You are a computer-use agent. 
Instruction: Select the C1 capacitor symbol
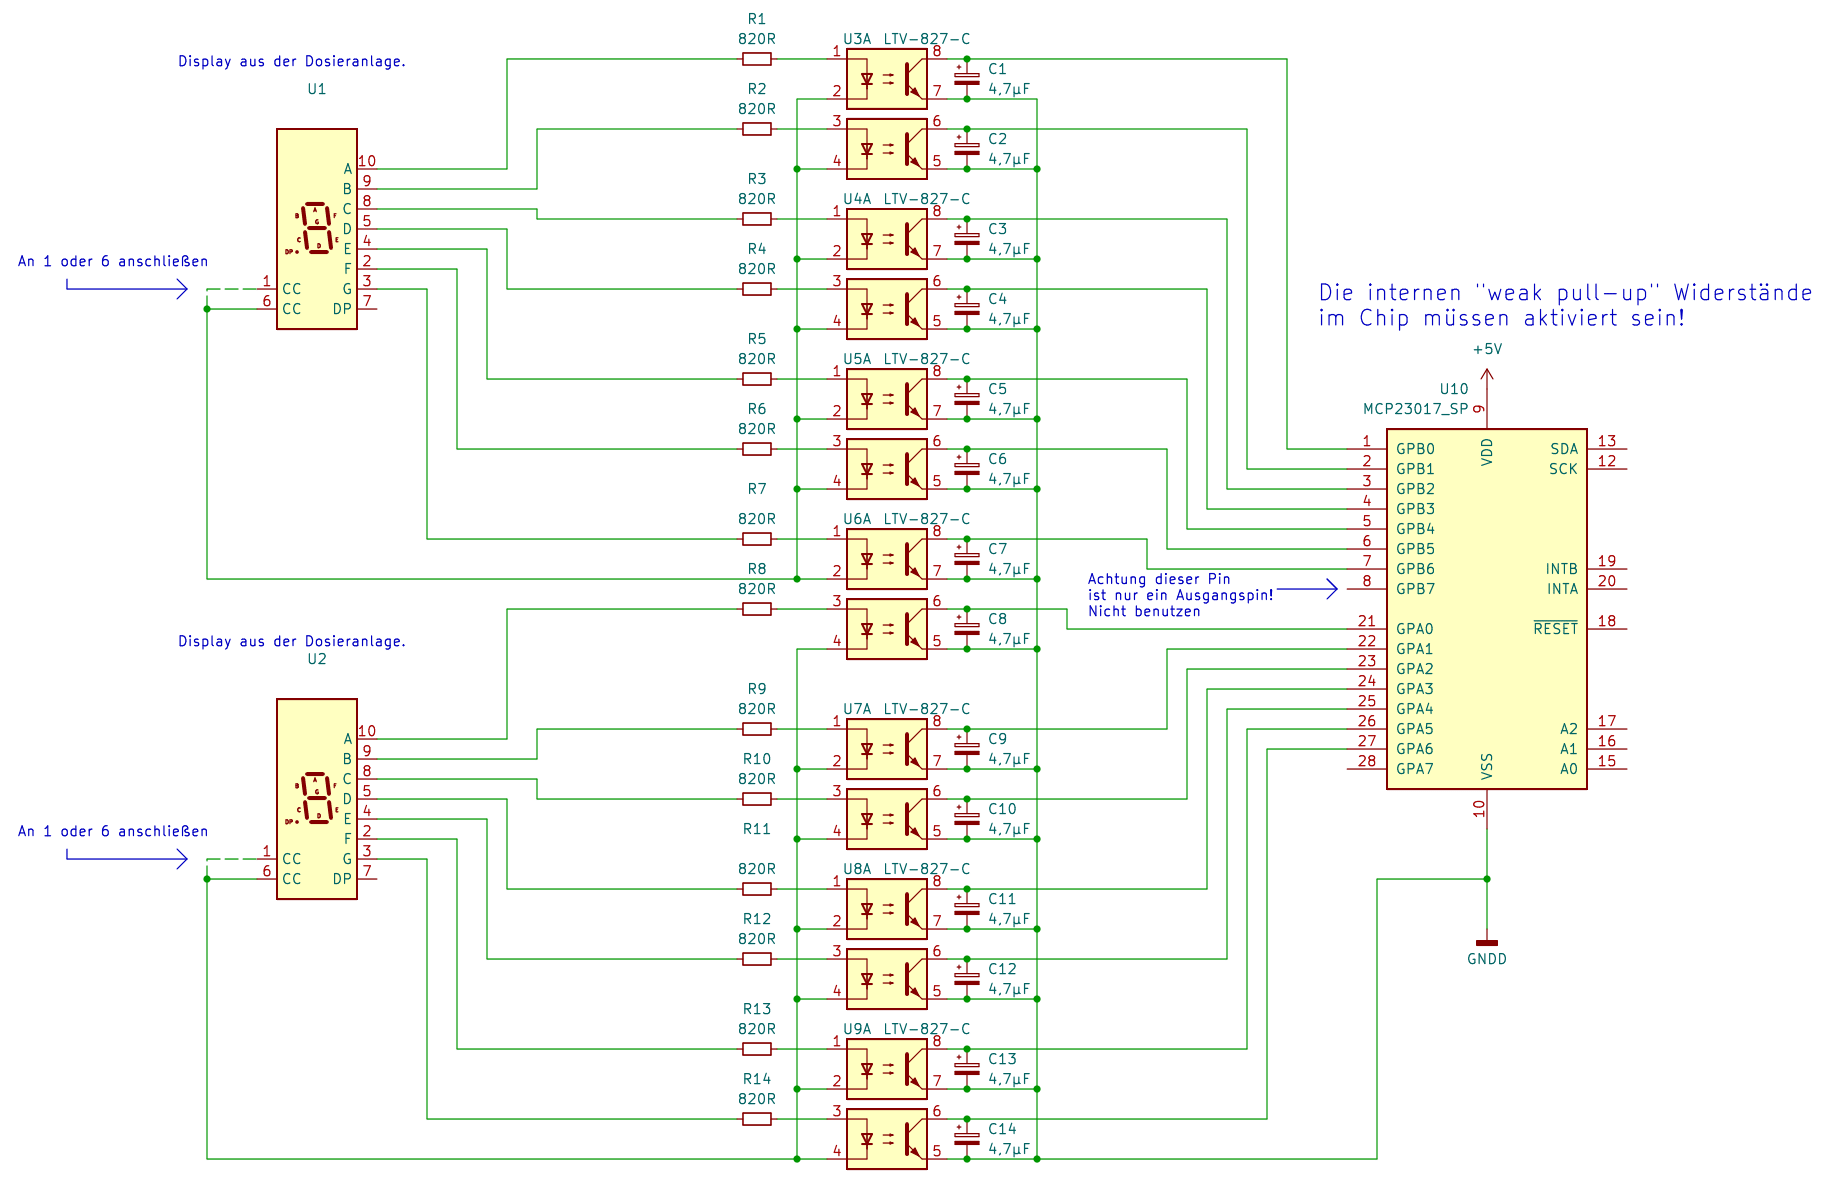[967, 79]
